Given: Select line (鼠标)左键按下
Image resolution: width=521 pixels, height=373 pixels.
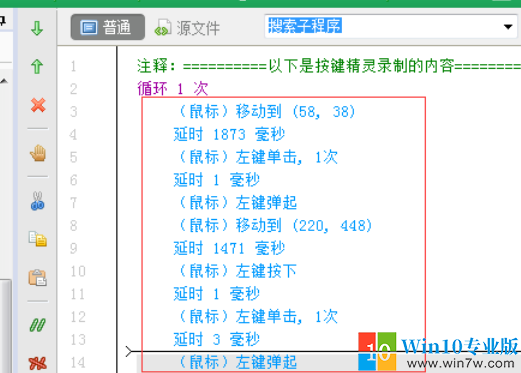Looking at the screenshot, I should click(x=238, y=271).
